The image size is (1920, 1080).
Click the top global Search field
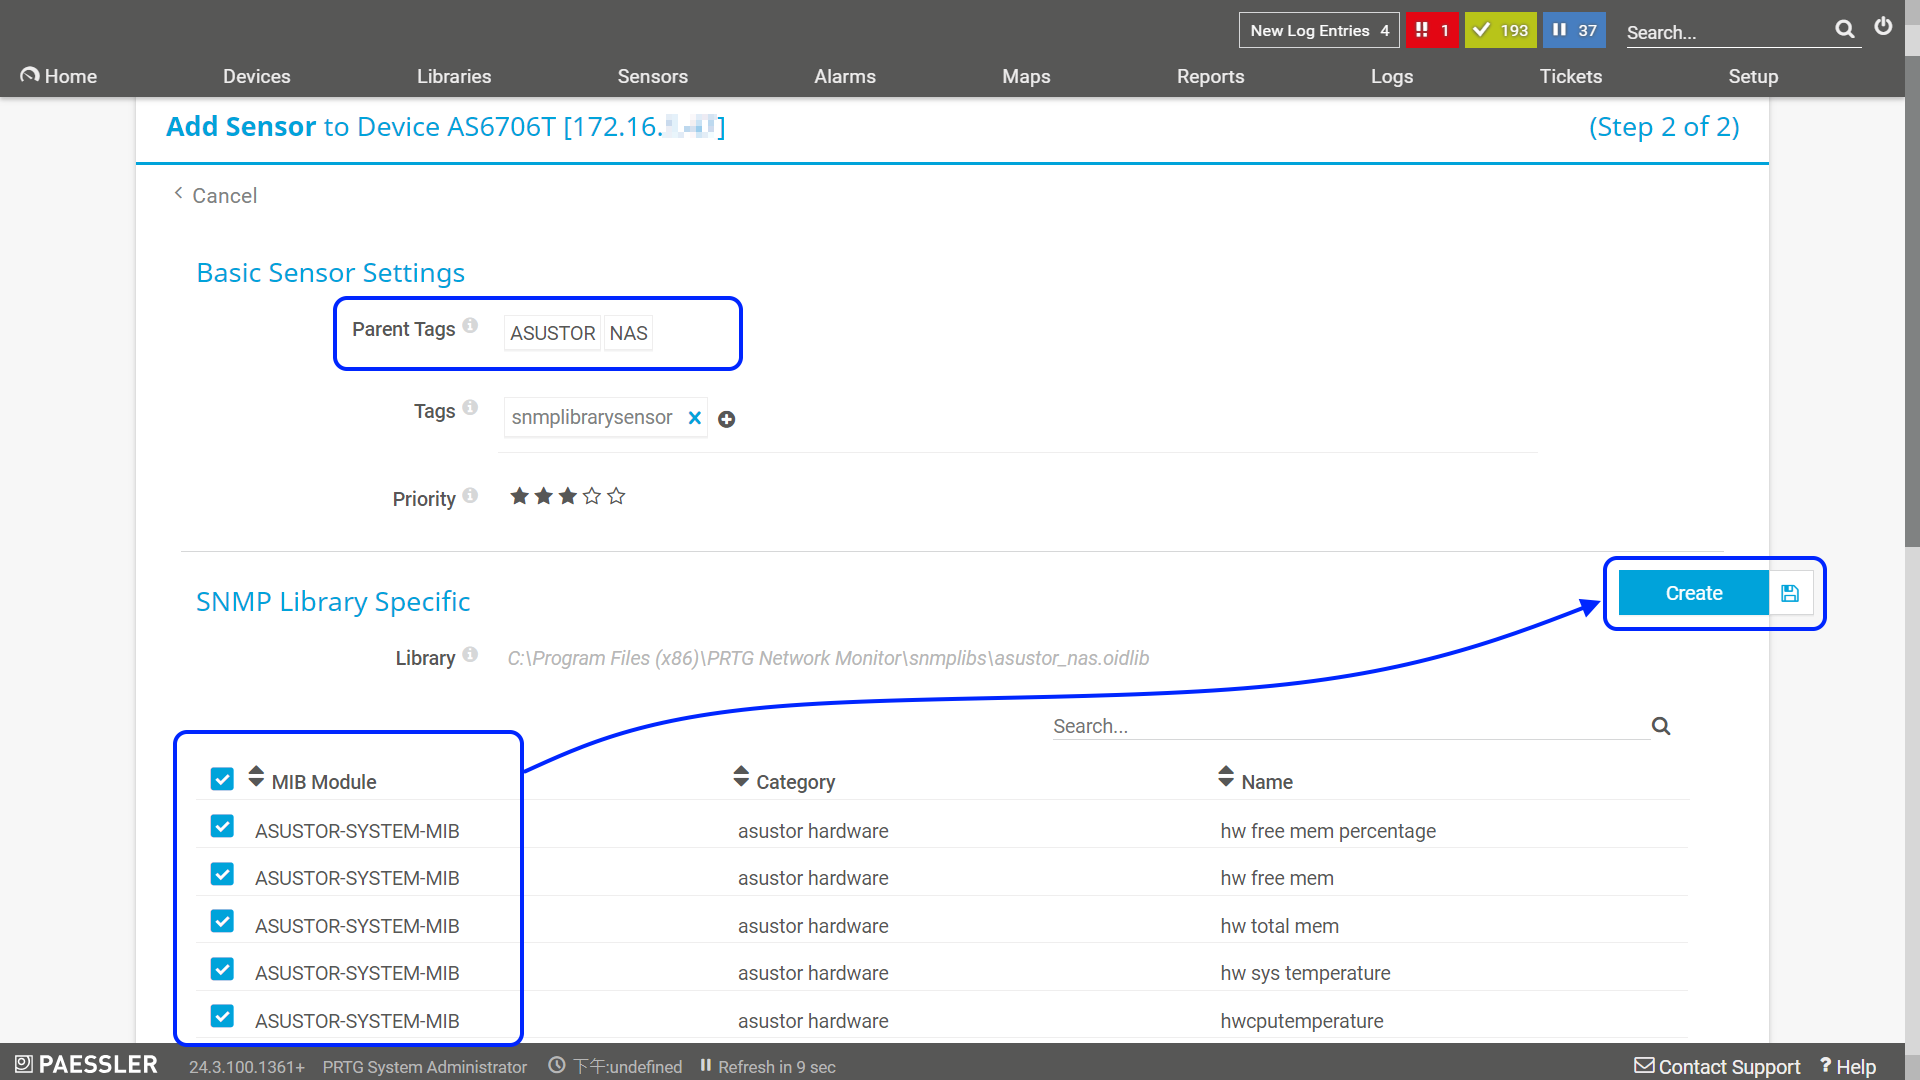1728,32
